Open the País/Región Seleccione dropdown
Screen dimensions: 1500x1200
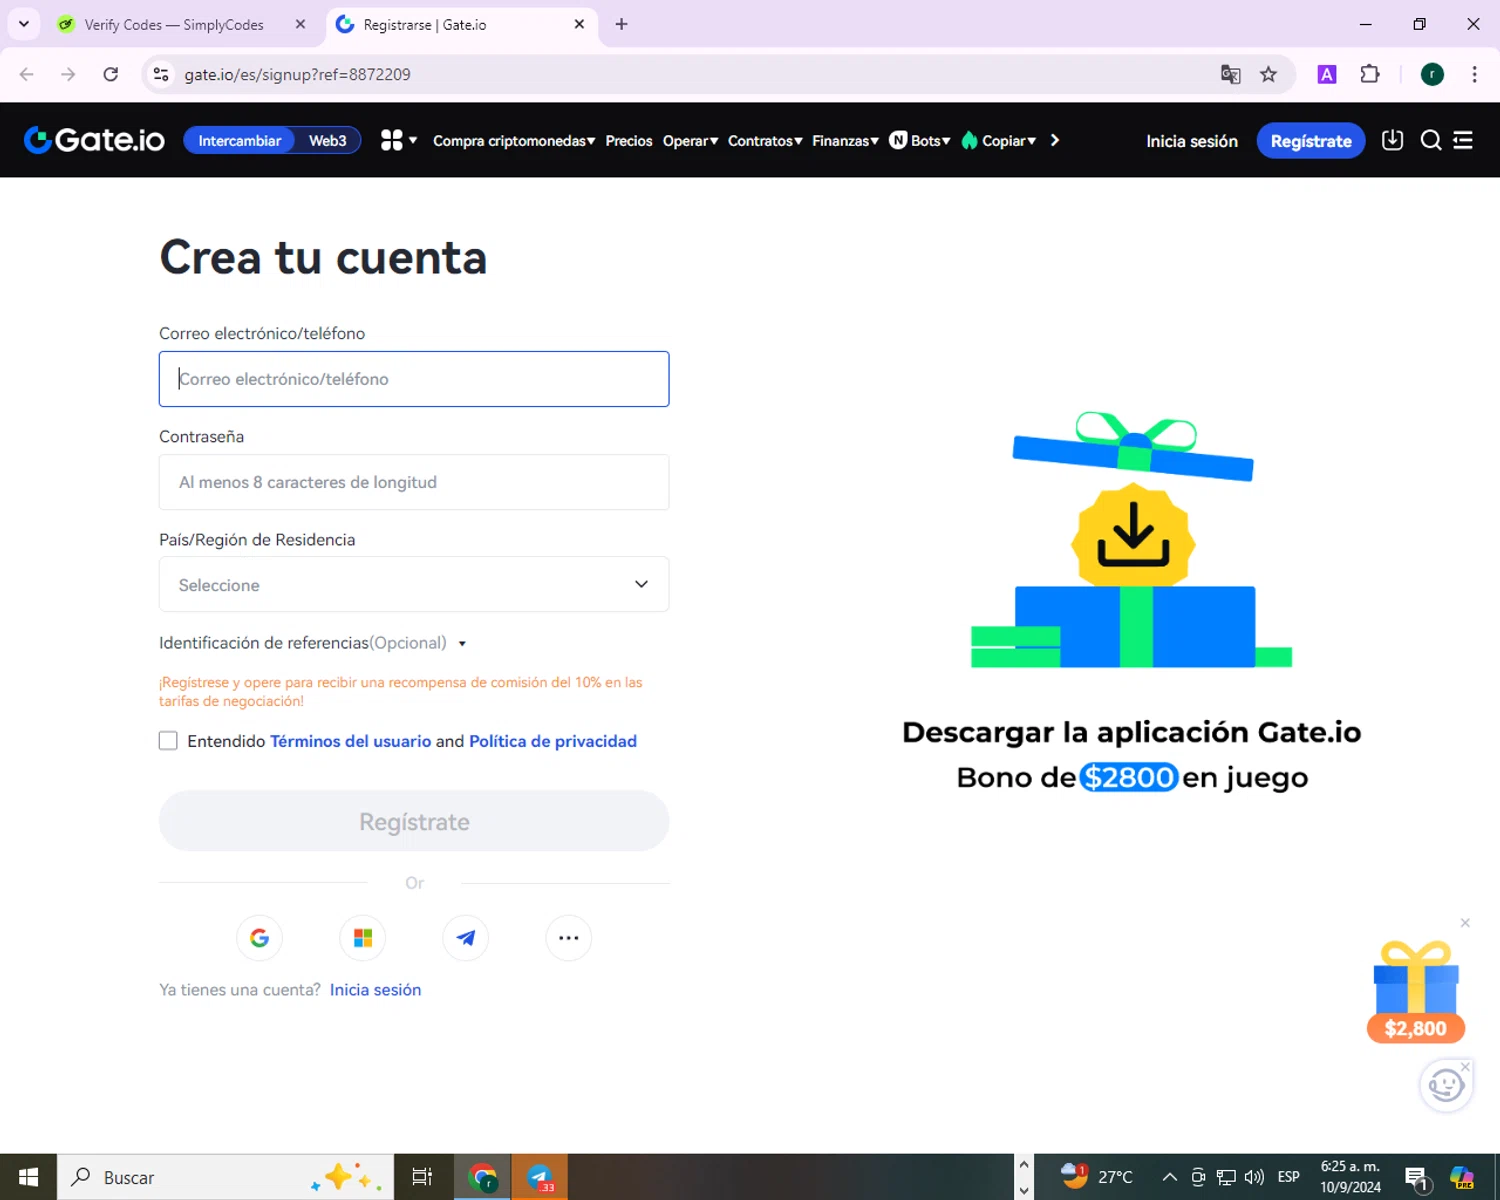click(x=414, y=584)
